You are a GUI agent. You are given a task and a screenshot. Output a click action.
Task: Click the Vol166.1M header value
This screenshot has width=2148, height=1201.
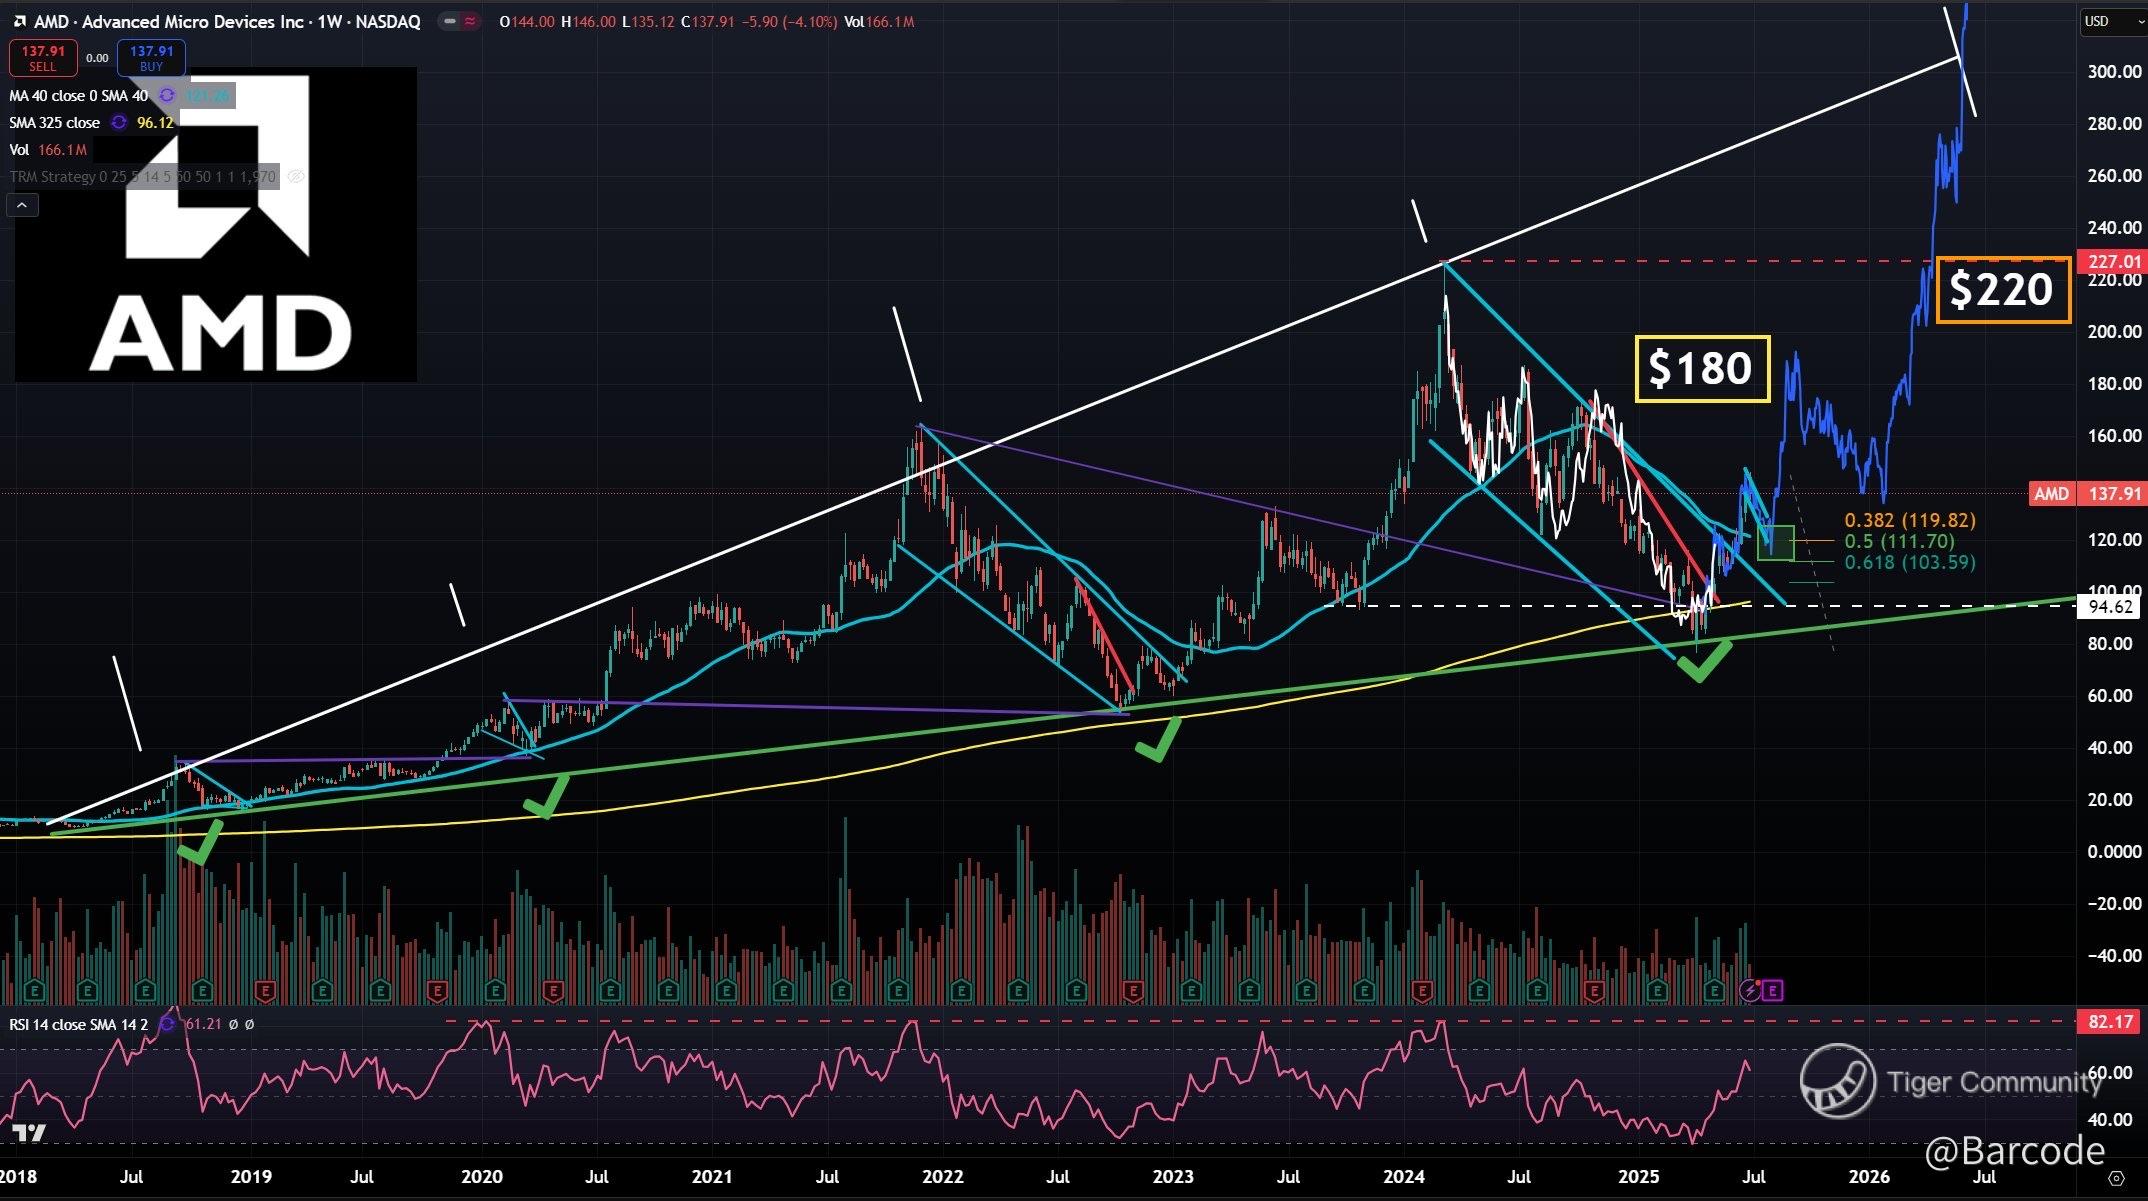[x=879, y=21]
